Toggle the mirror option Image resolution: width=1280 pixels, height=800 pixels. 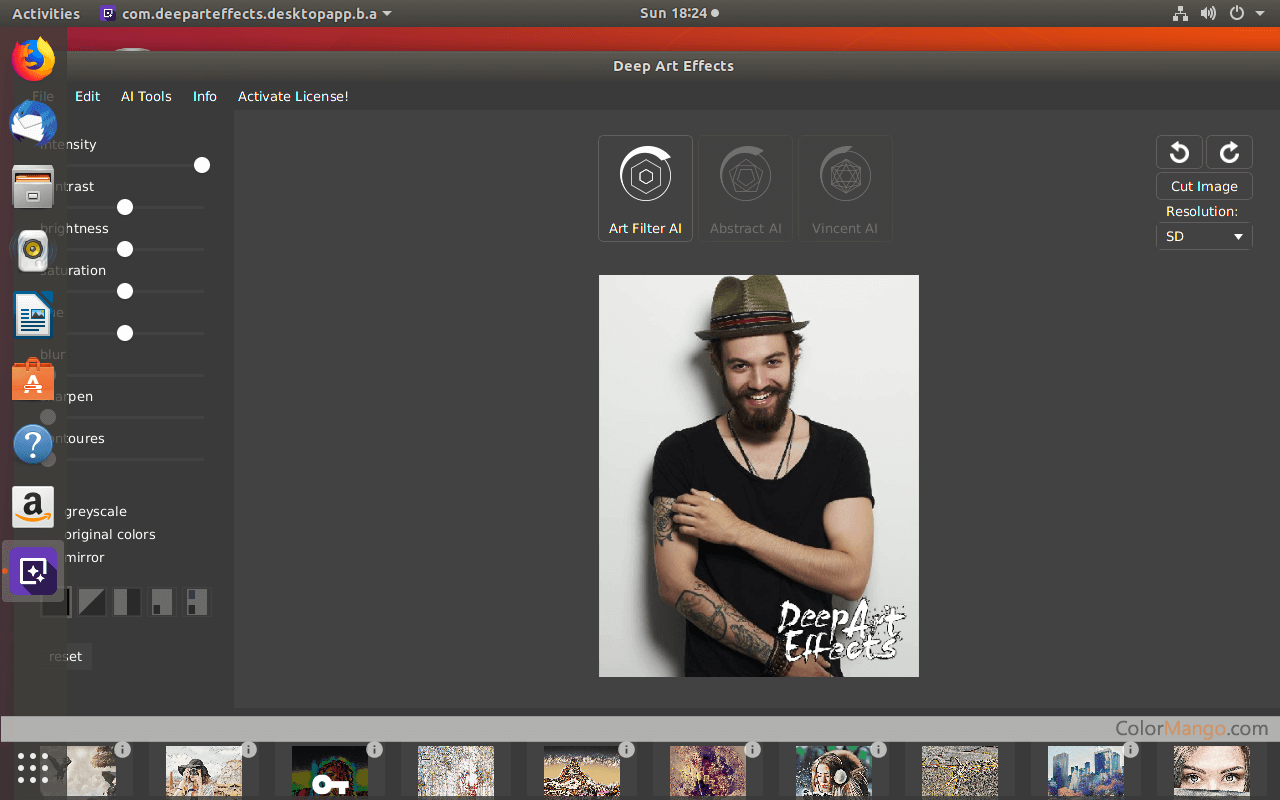click(x=84, y=558)
